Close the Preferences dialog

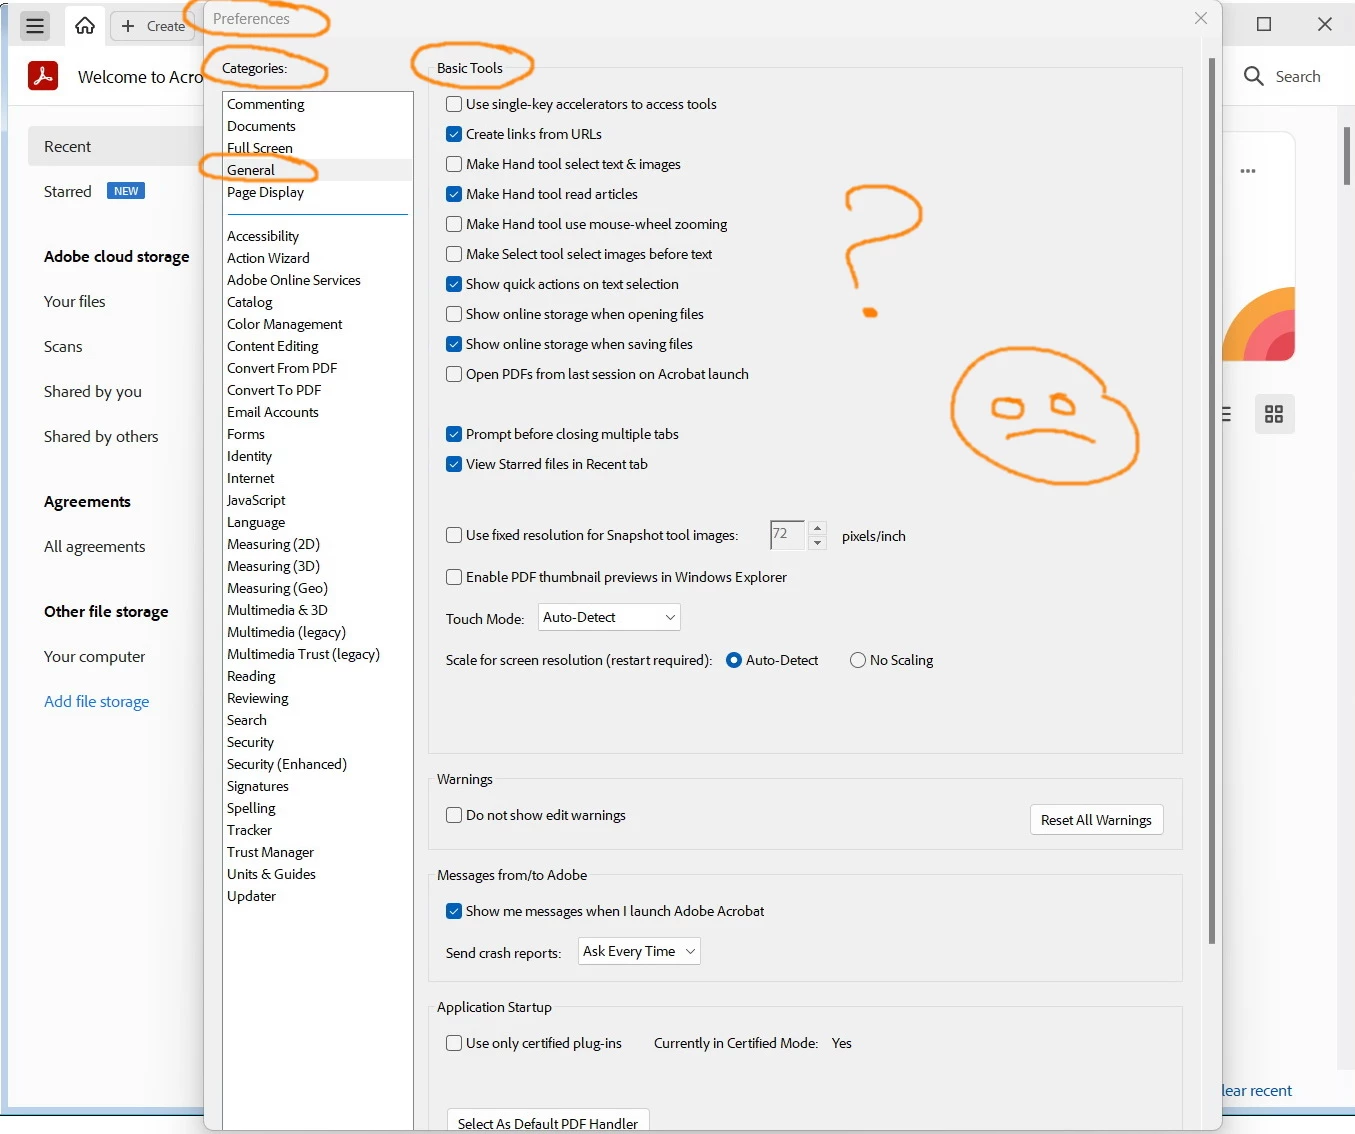pos(1201,18)
